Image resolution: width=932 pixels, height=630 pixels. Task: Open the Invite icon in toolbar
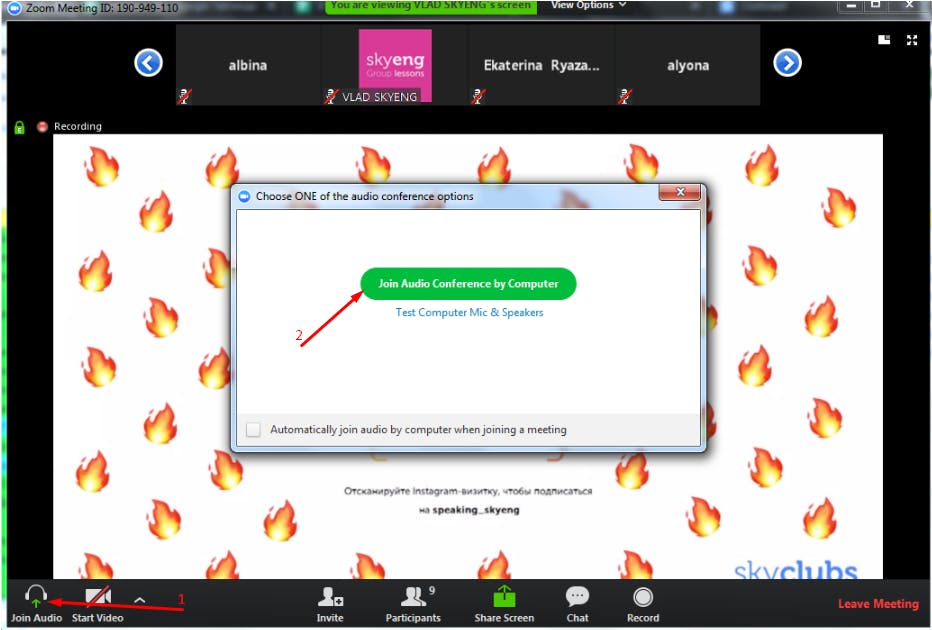pyautogui.click(x=330, y=597)
